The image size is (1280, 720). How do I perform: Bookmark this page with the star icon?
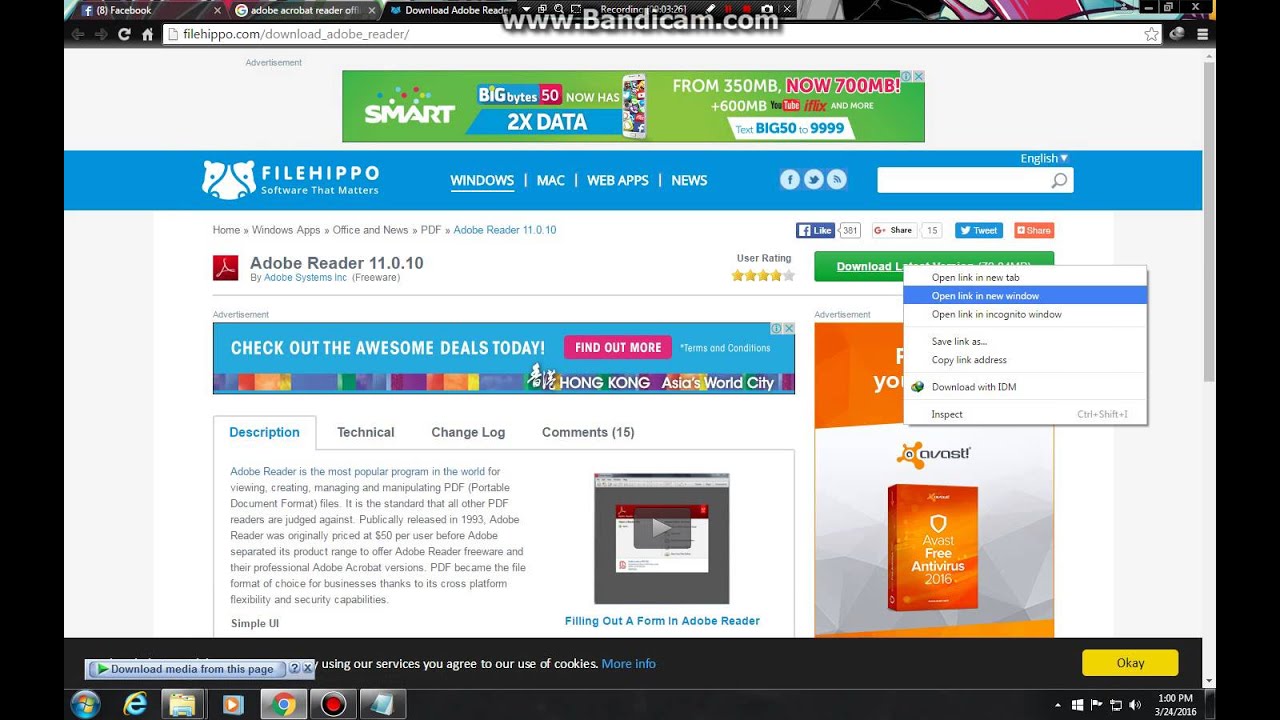point(1151,34)
